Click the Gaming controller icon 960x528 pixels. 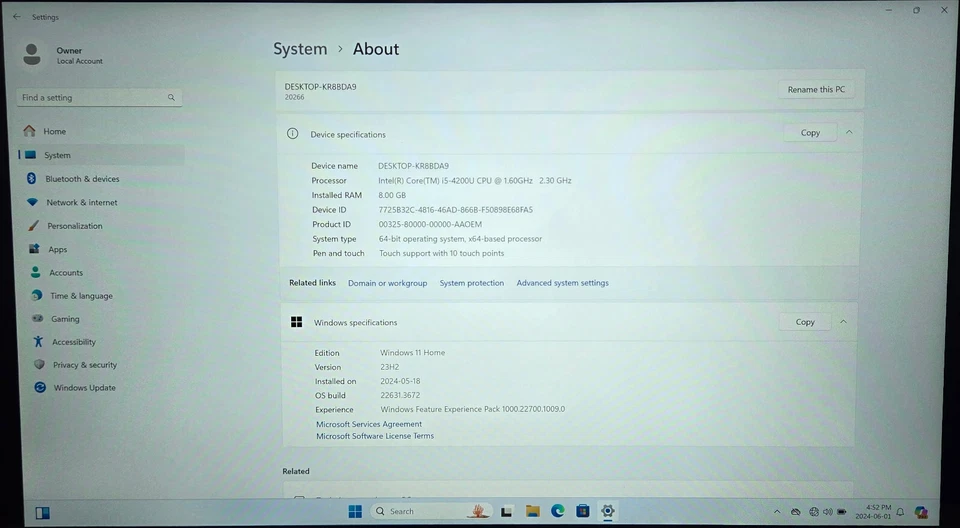(38, 319)
